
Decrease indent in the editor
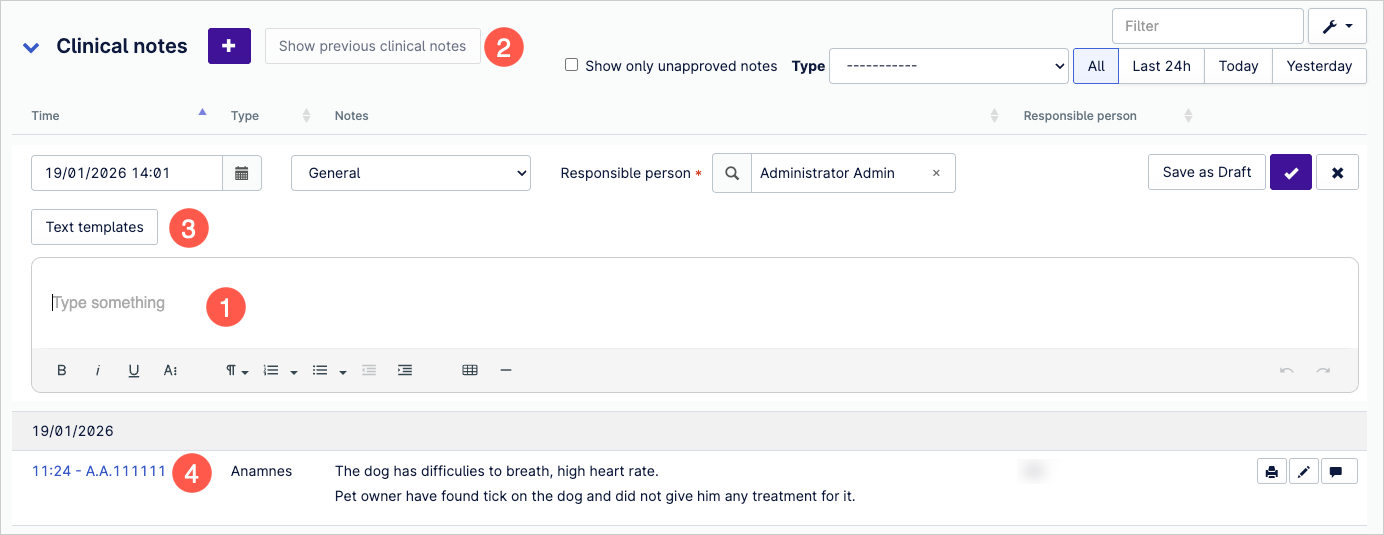click(369, 370)
